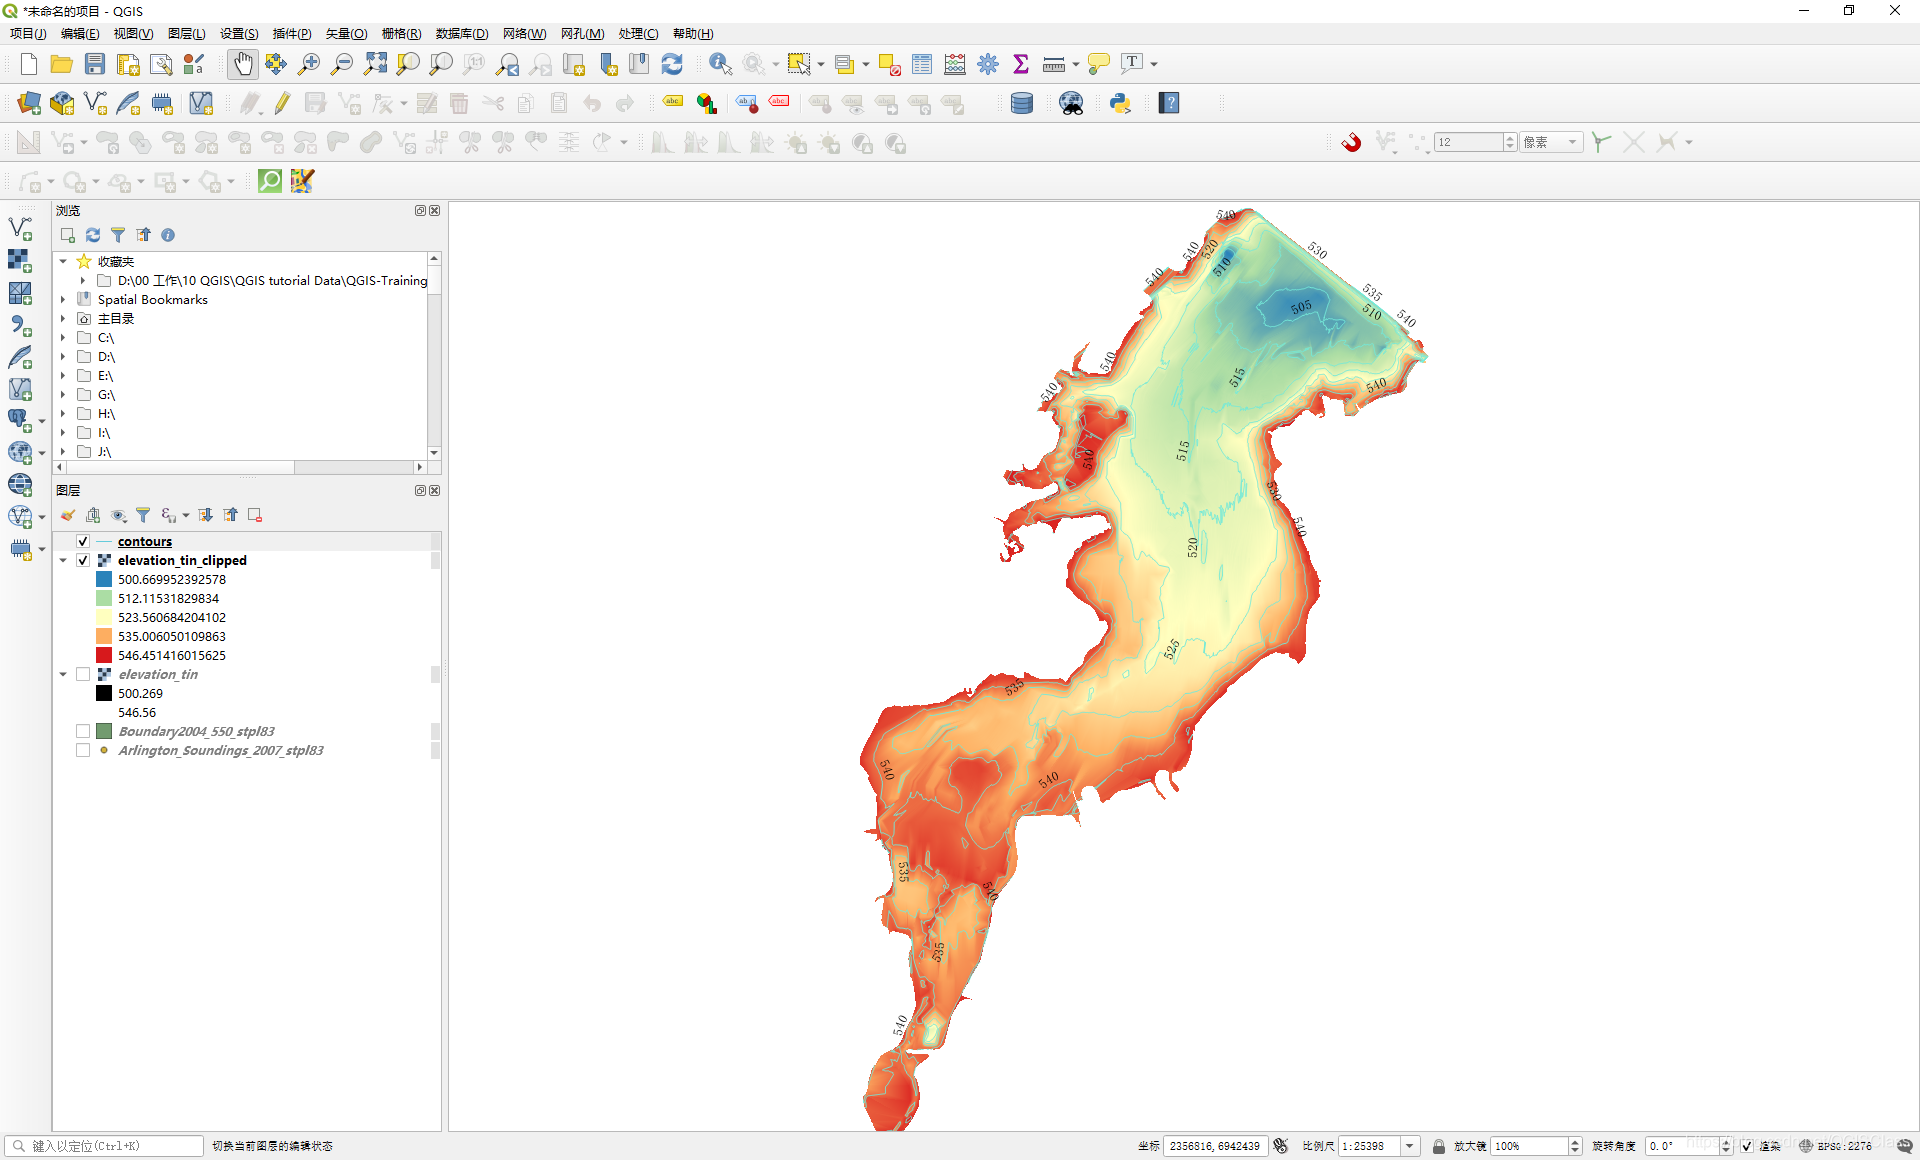Click the orange 535.006 color swatch
Viewport: 1920px width, 1160px height.
104,636
